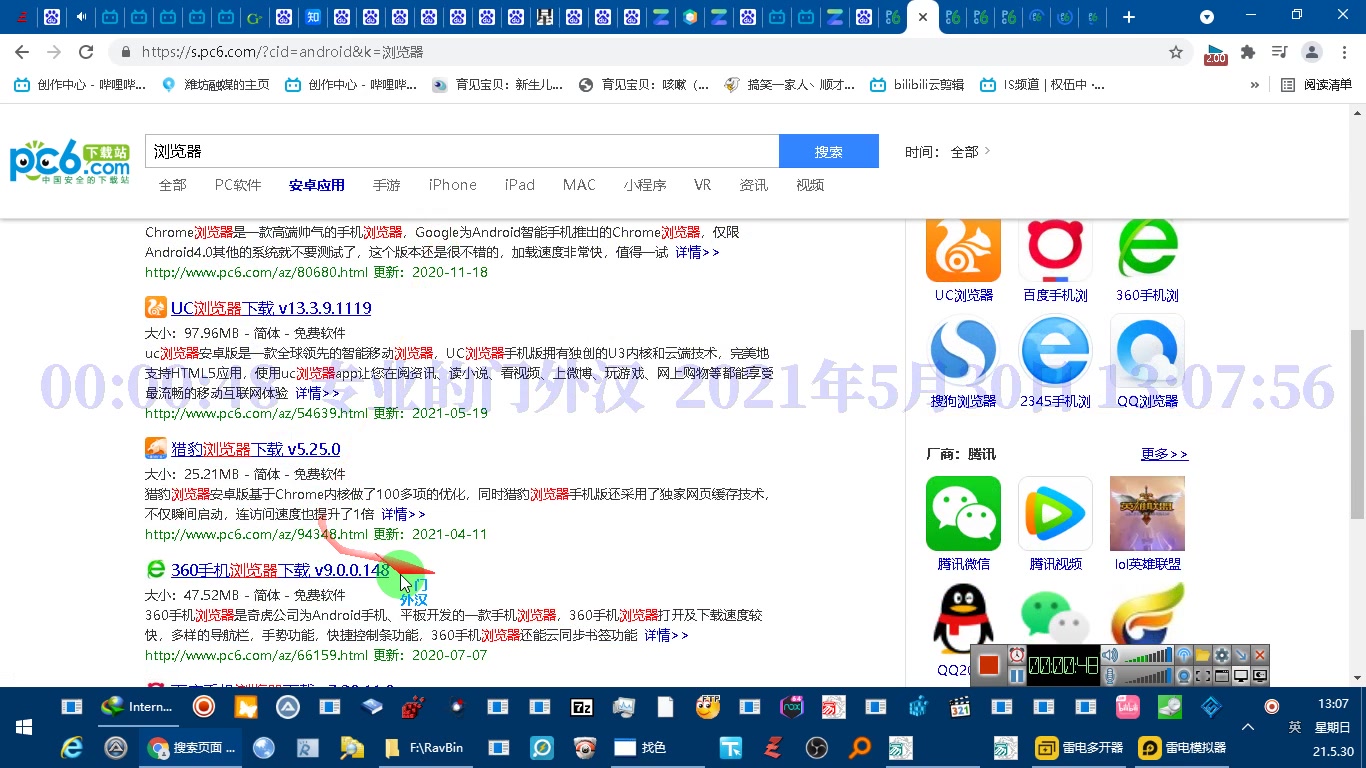Open the lol英雄联盟 app thumbnail

pos(1147,513)
